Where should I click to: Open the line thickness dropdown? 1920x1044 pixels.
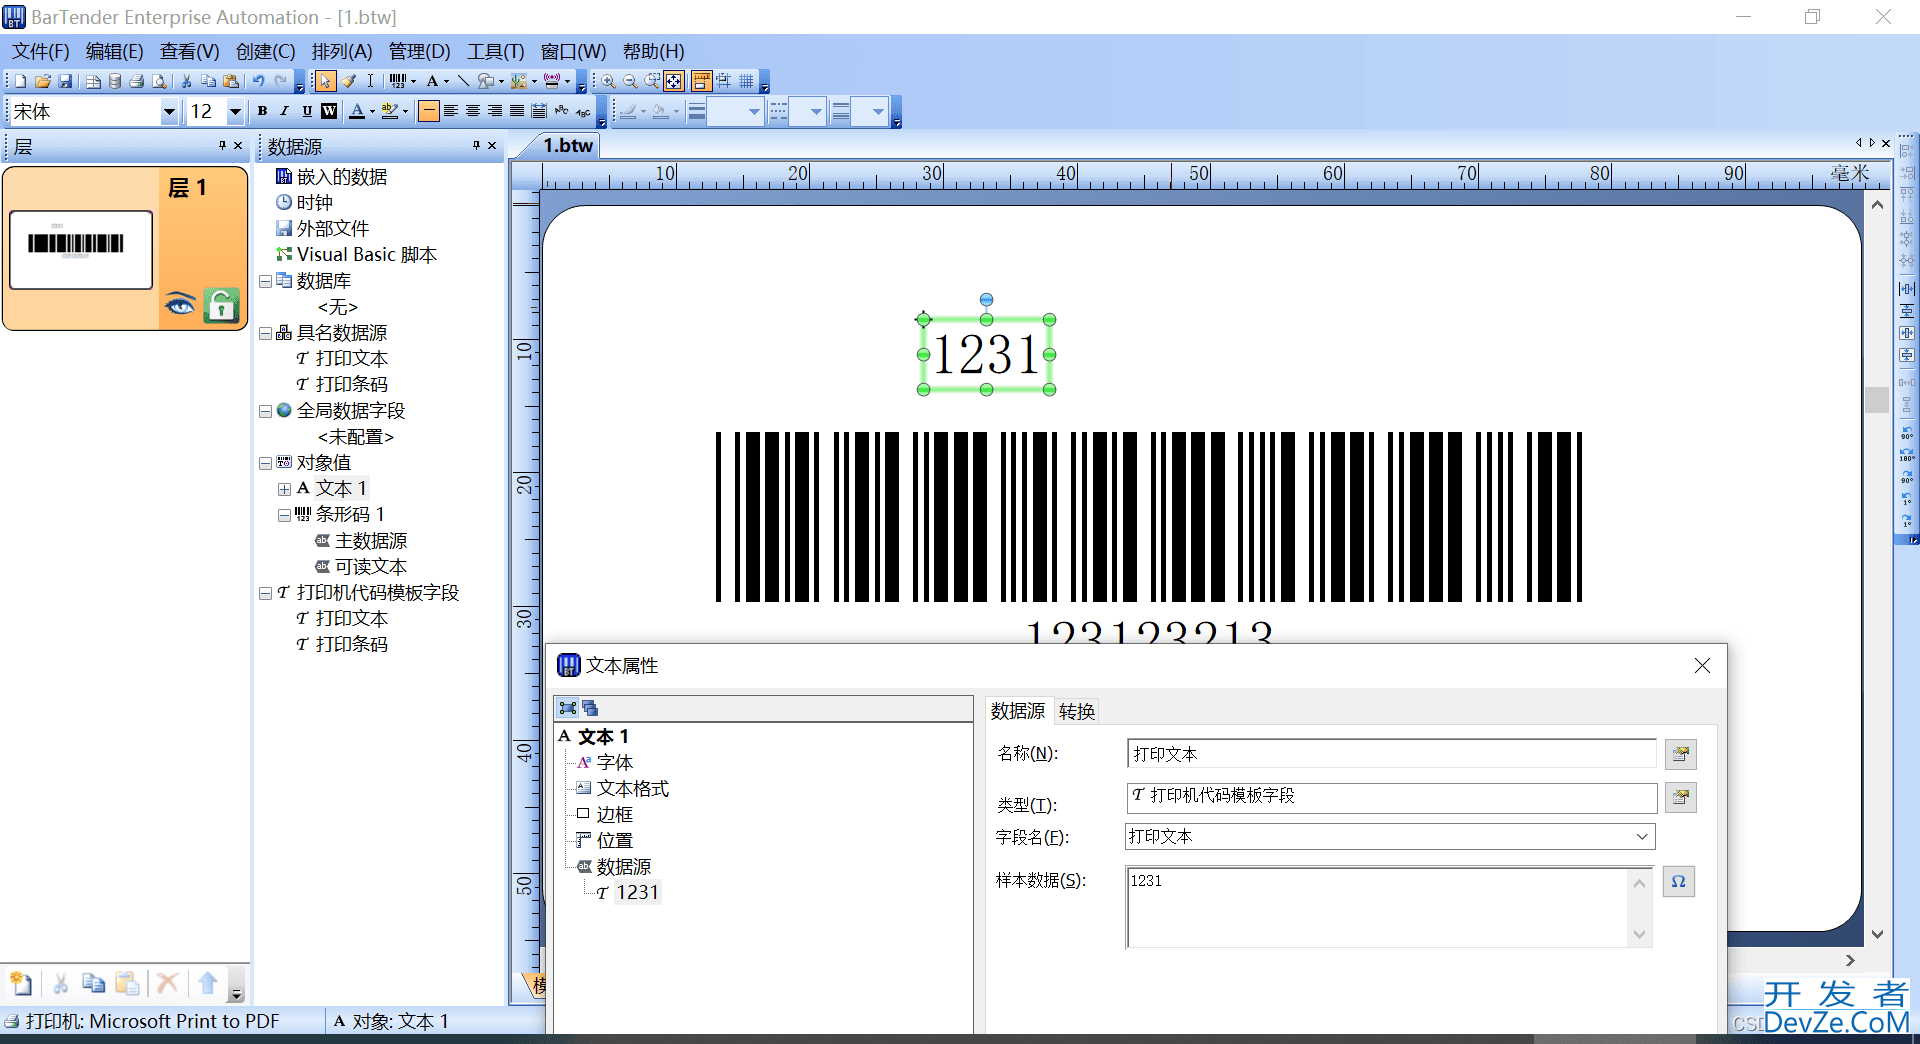pos(754,112)
